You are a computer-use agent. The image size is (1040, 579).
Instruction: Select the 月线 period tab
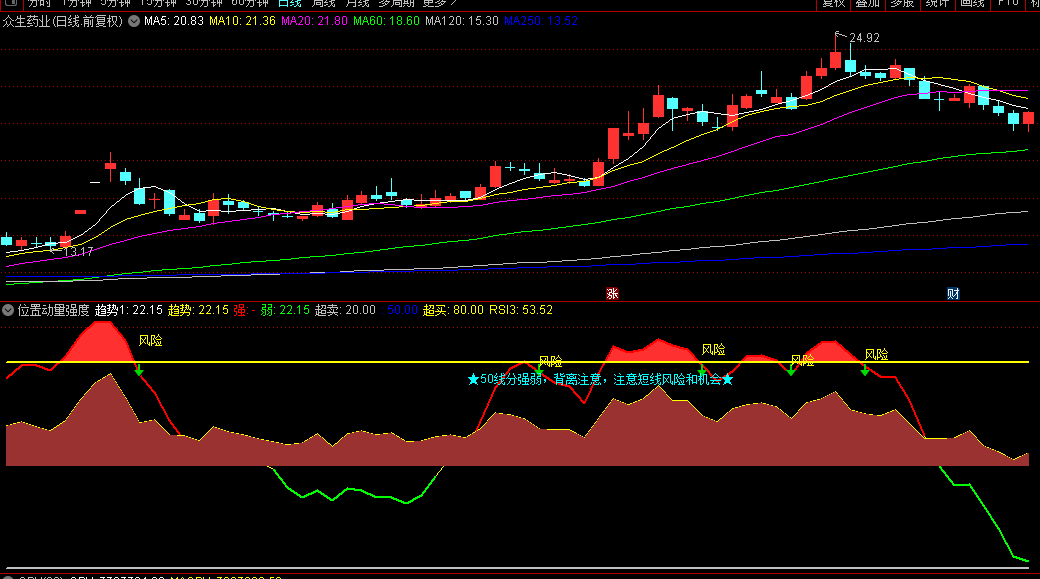[x=357, y=3]
